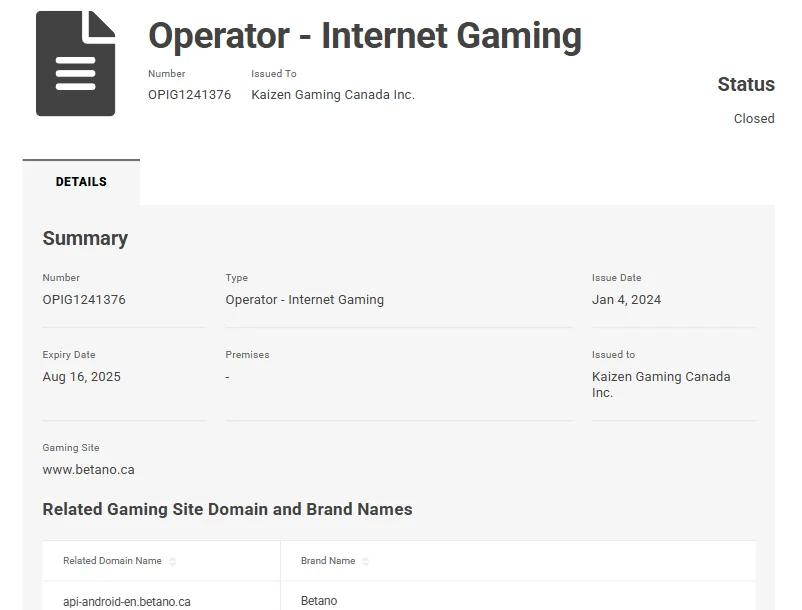Image resolution: width=802 pixels, height=610 pixels.
Task: Click Related Gaming Site Domain and Brand Names heading
Action: (227, 509)
